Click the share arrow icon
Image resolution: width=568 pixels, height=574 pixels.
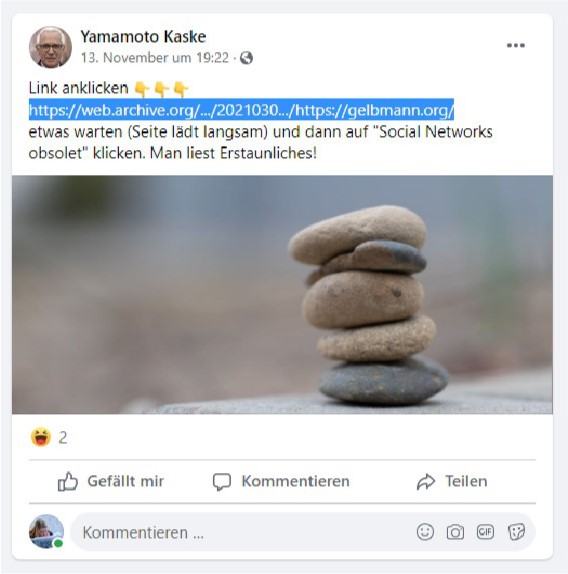[x=426, y=482]
